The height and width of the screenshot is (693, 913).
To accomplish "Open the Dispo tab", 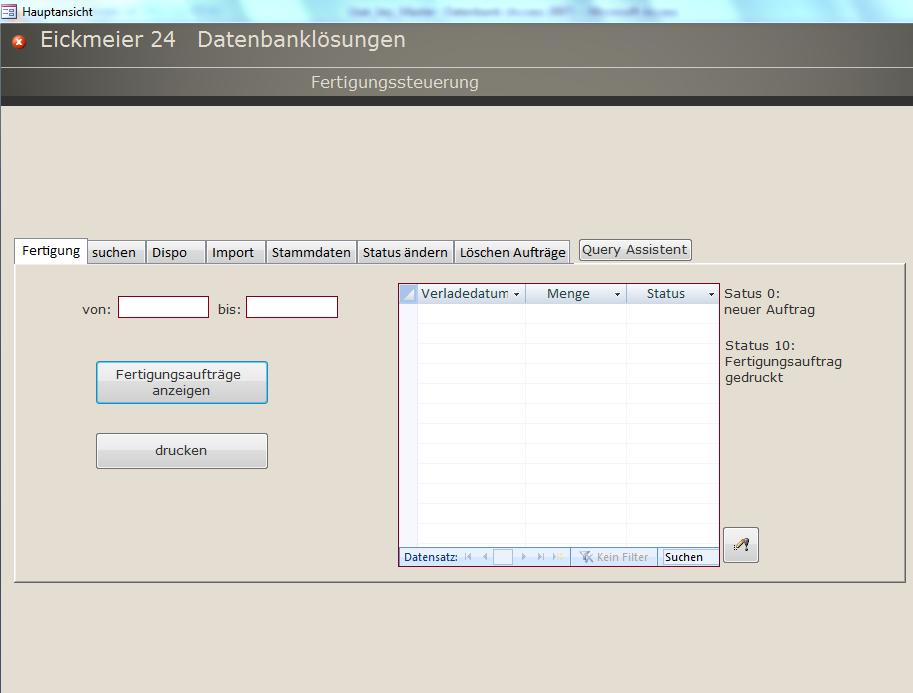I will pyautogui.click(x=175, y=252).
